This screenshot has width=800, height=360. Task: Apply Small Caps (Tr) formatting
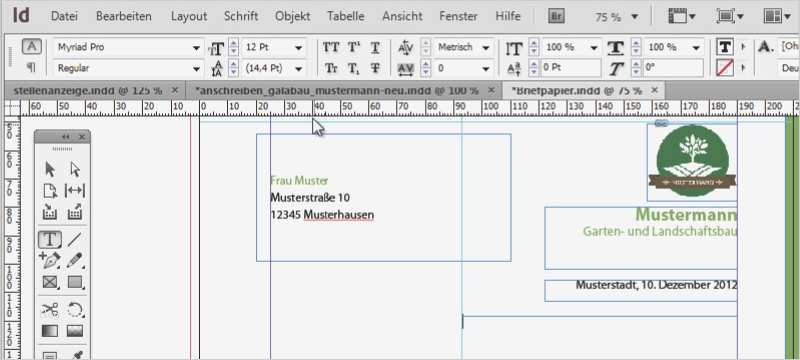(331, 68)
